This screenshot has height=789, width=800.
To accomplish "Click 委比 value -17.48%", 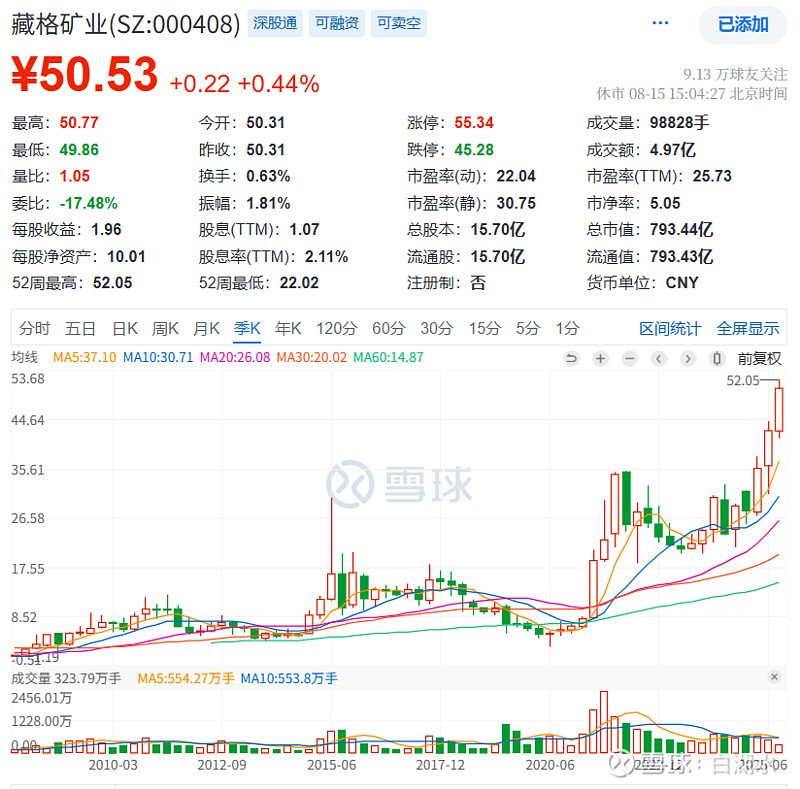I will point(88,203).
